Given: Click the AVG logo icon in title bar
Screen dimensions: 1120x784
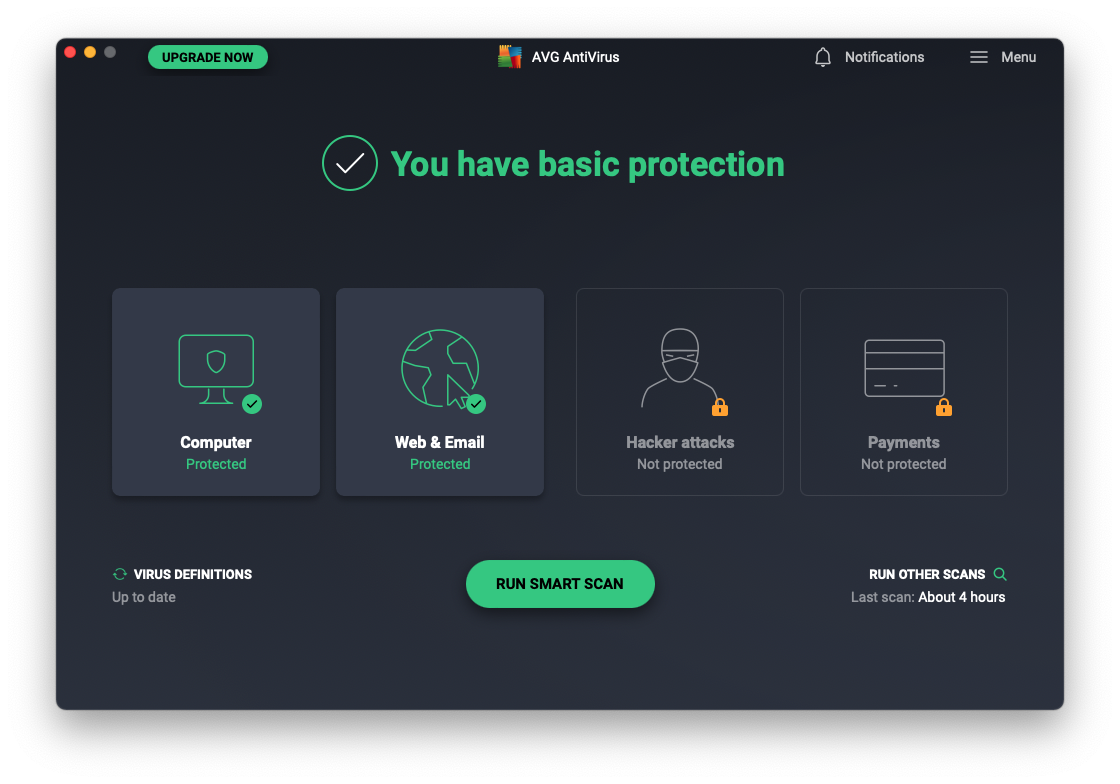Looking at the screenshot, I should pyautogui.click(x=510, y=57).
